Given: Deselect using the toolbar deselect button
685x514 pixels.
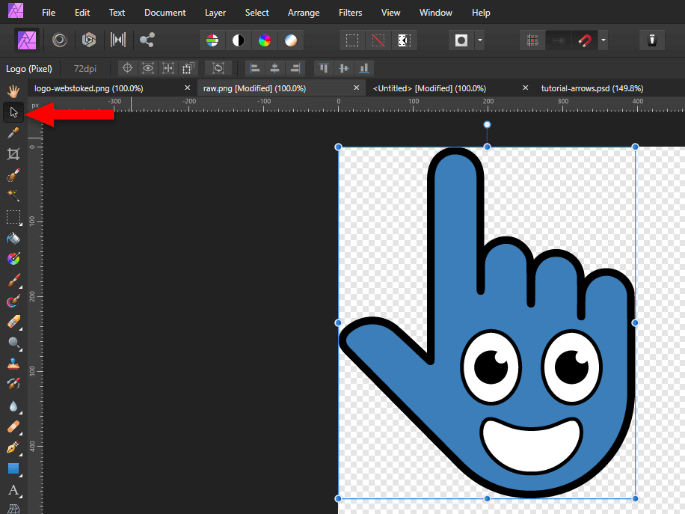Looking at the screenshot, I should [377, 40].
